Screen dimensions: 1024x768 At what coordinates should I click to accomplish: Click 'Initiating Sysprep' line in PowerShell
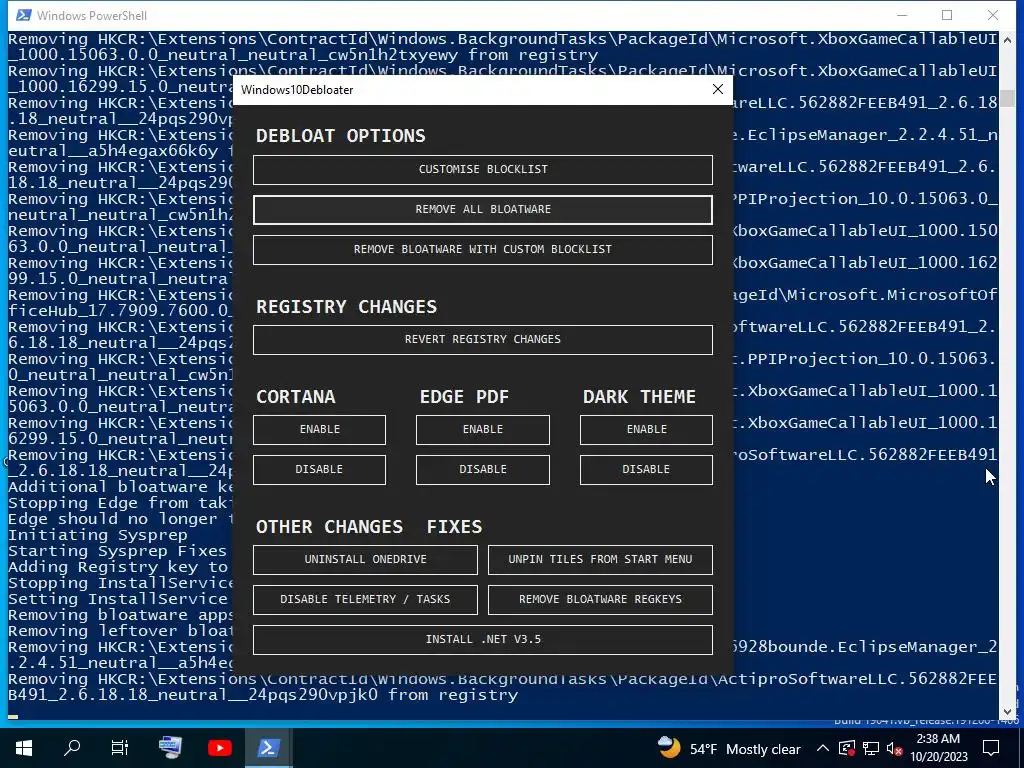click(x=98, y=535)
